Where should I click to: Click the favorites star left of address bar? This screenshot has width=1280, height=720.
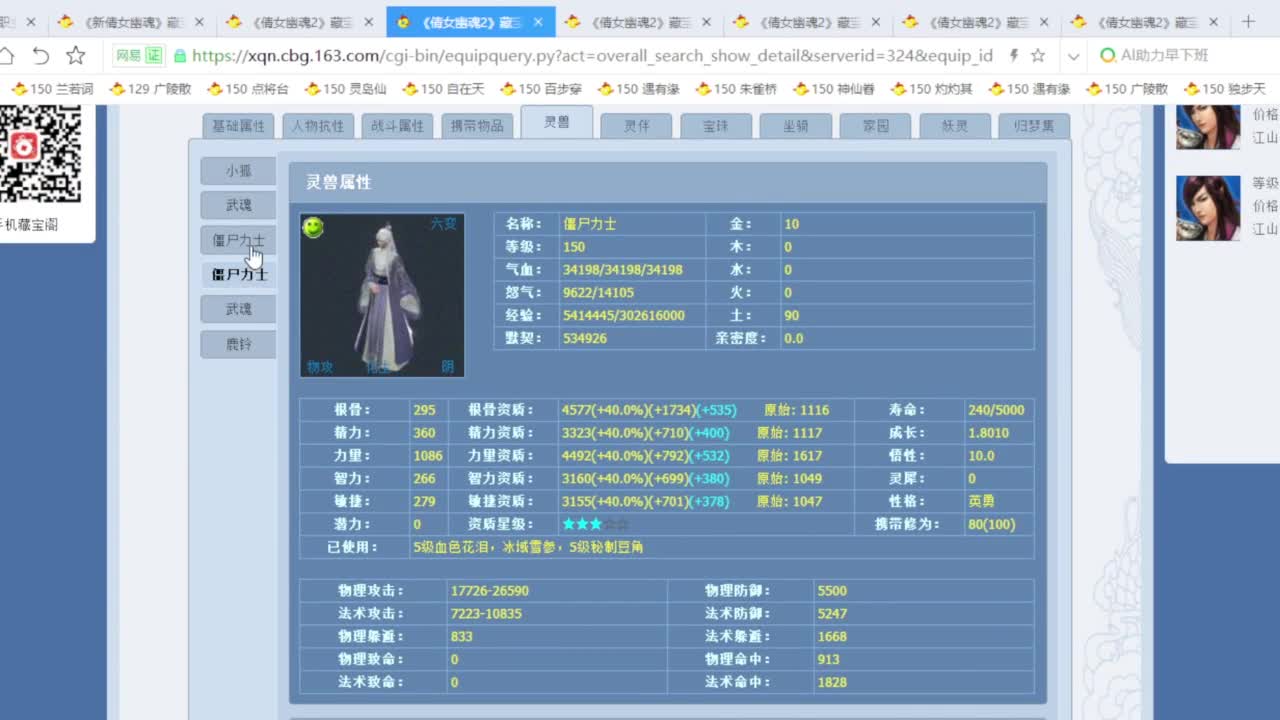coord(76,56)
